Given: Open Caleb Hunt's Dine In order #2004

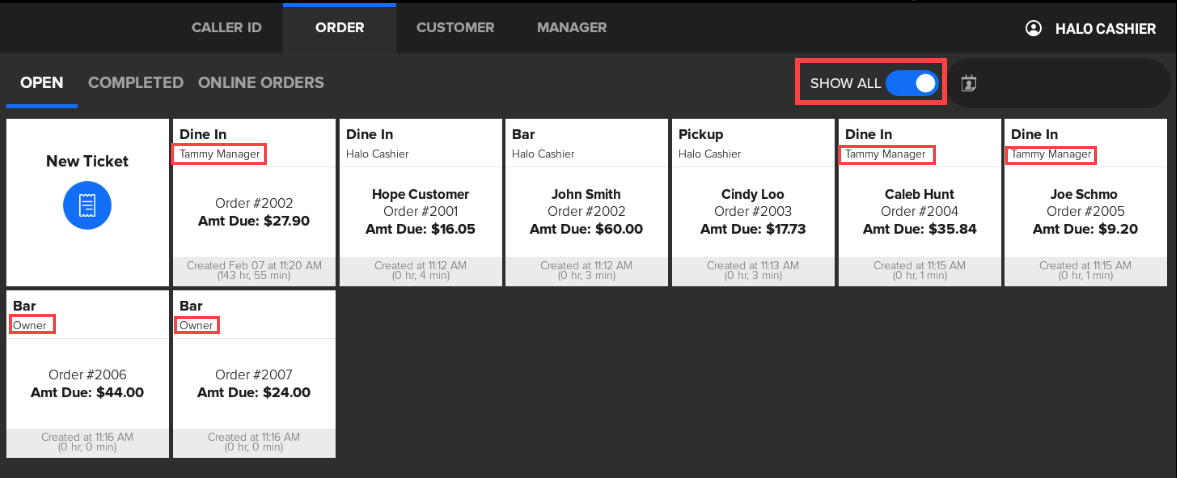Looking at the screenshot, I should point(919,211).
